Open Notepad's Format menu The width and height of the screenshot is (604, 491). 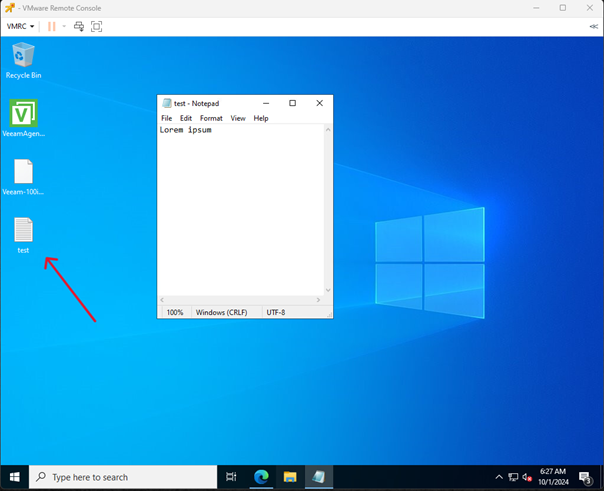(x=211, y=118)
